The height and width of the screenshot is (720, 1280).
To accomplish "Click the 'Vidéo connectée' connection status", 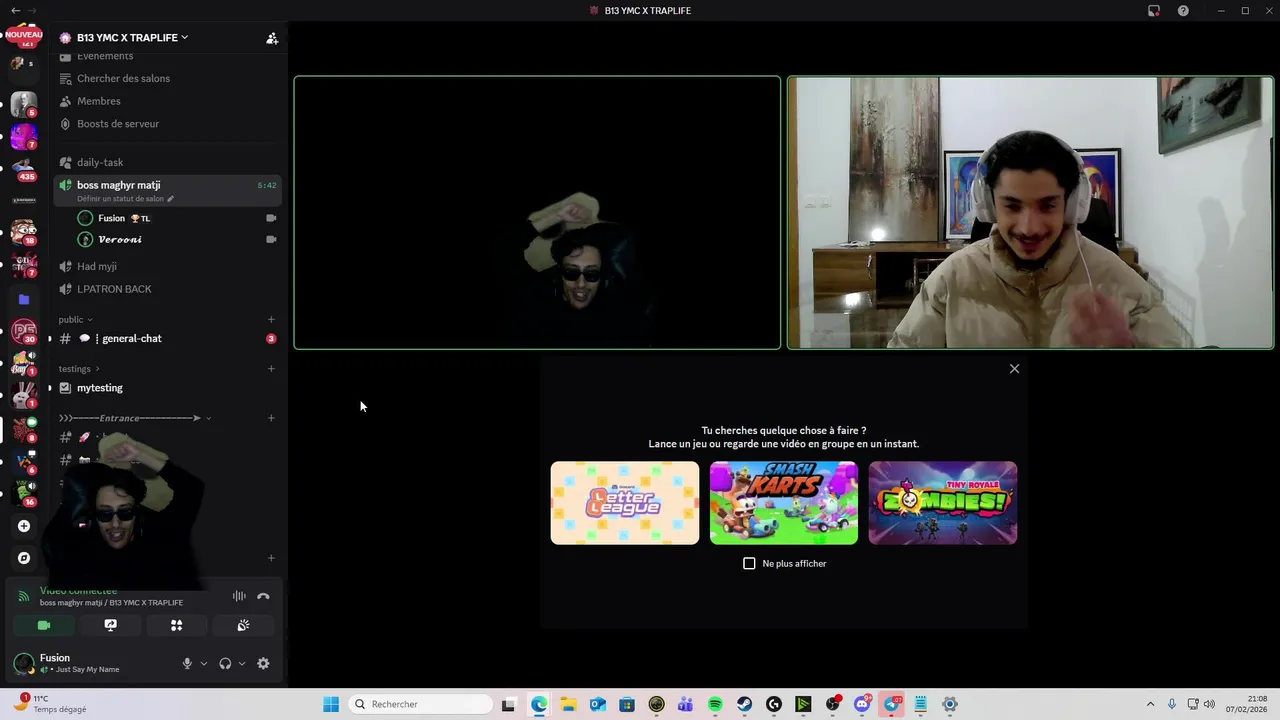I will 78,591.
